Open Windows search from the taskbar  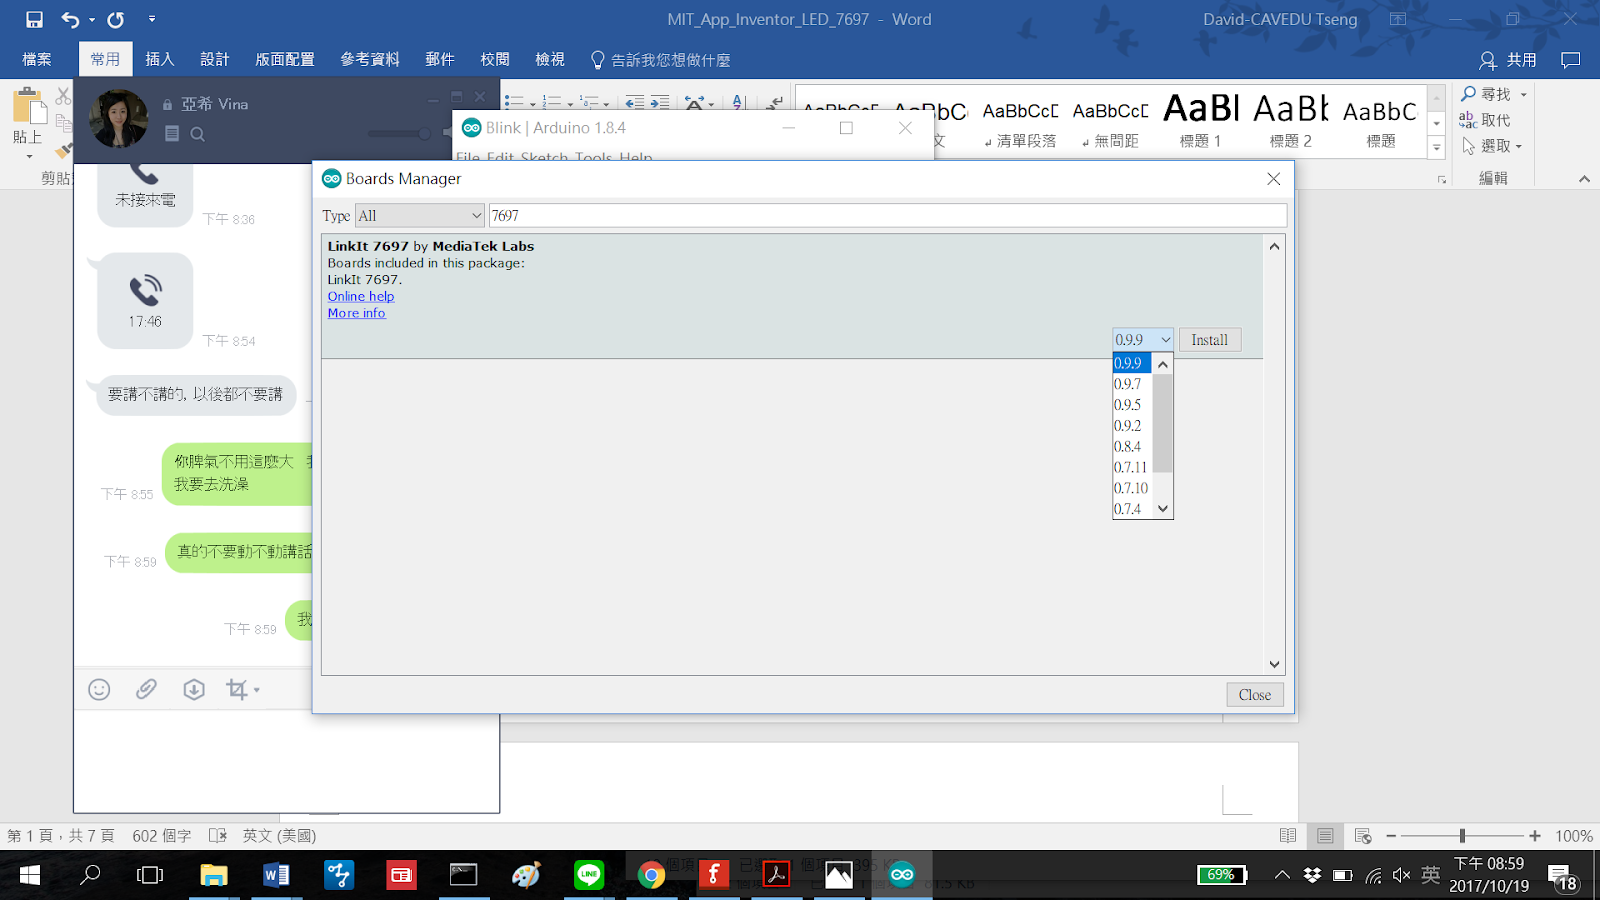(90, 875)
